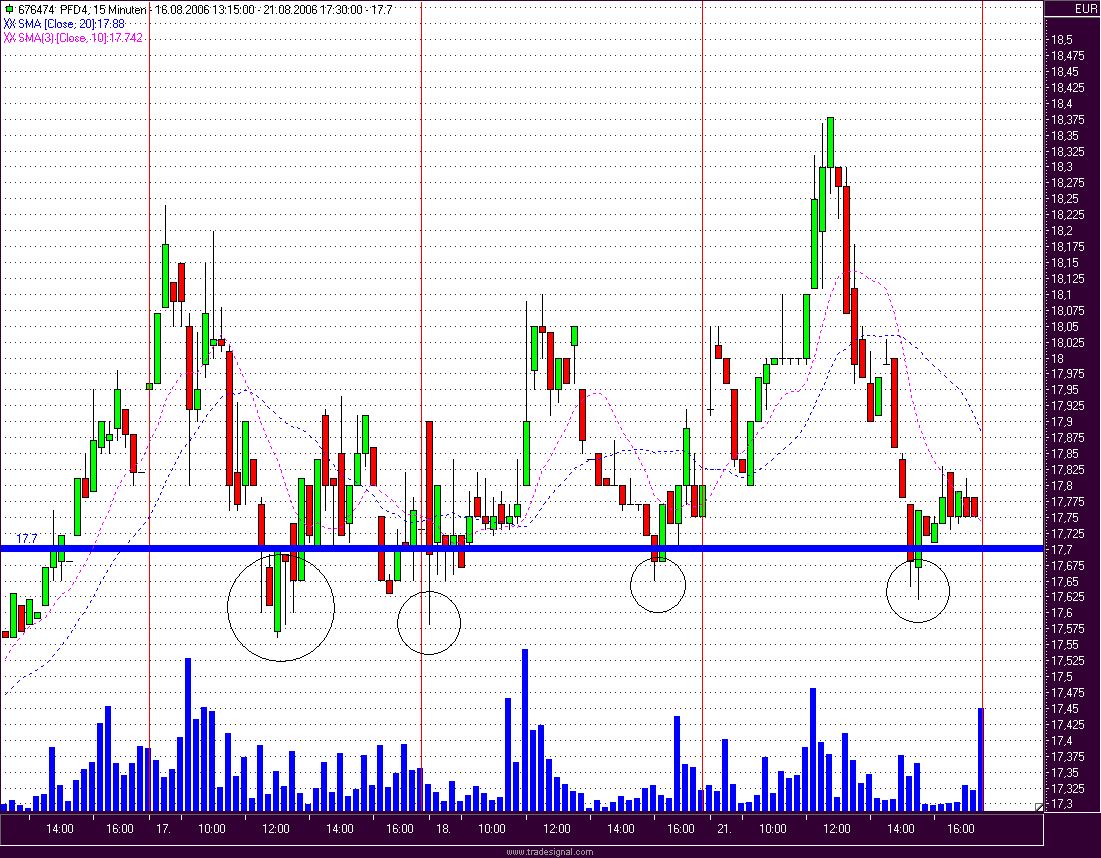Click the tallest blue volume bar on 17. morning

click(187, 734)
